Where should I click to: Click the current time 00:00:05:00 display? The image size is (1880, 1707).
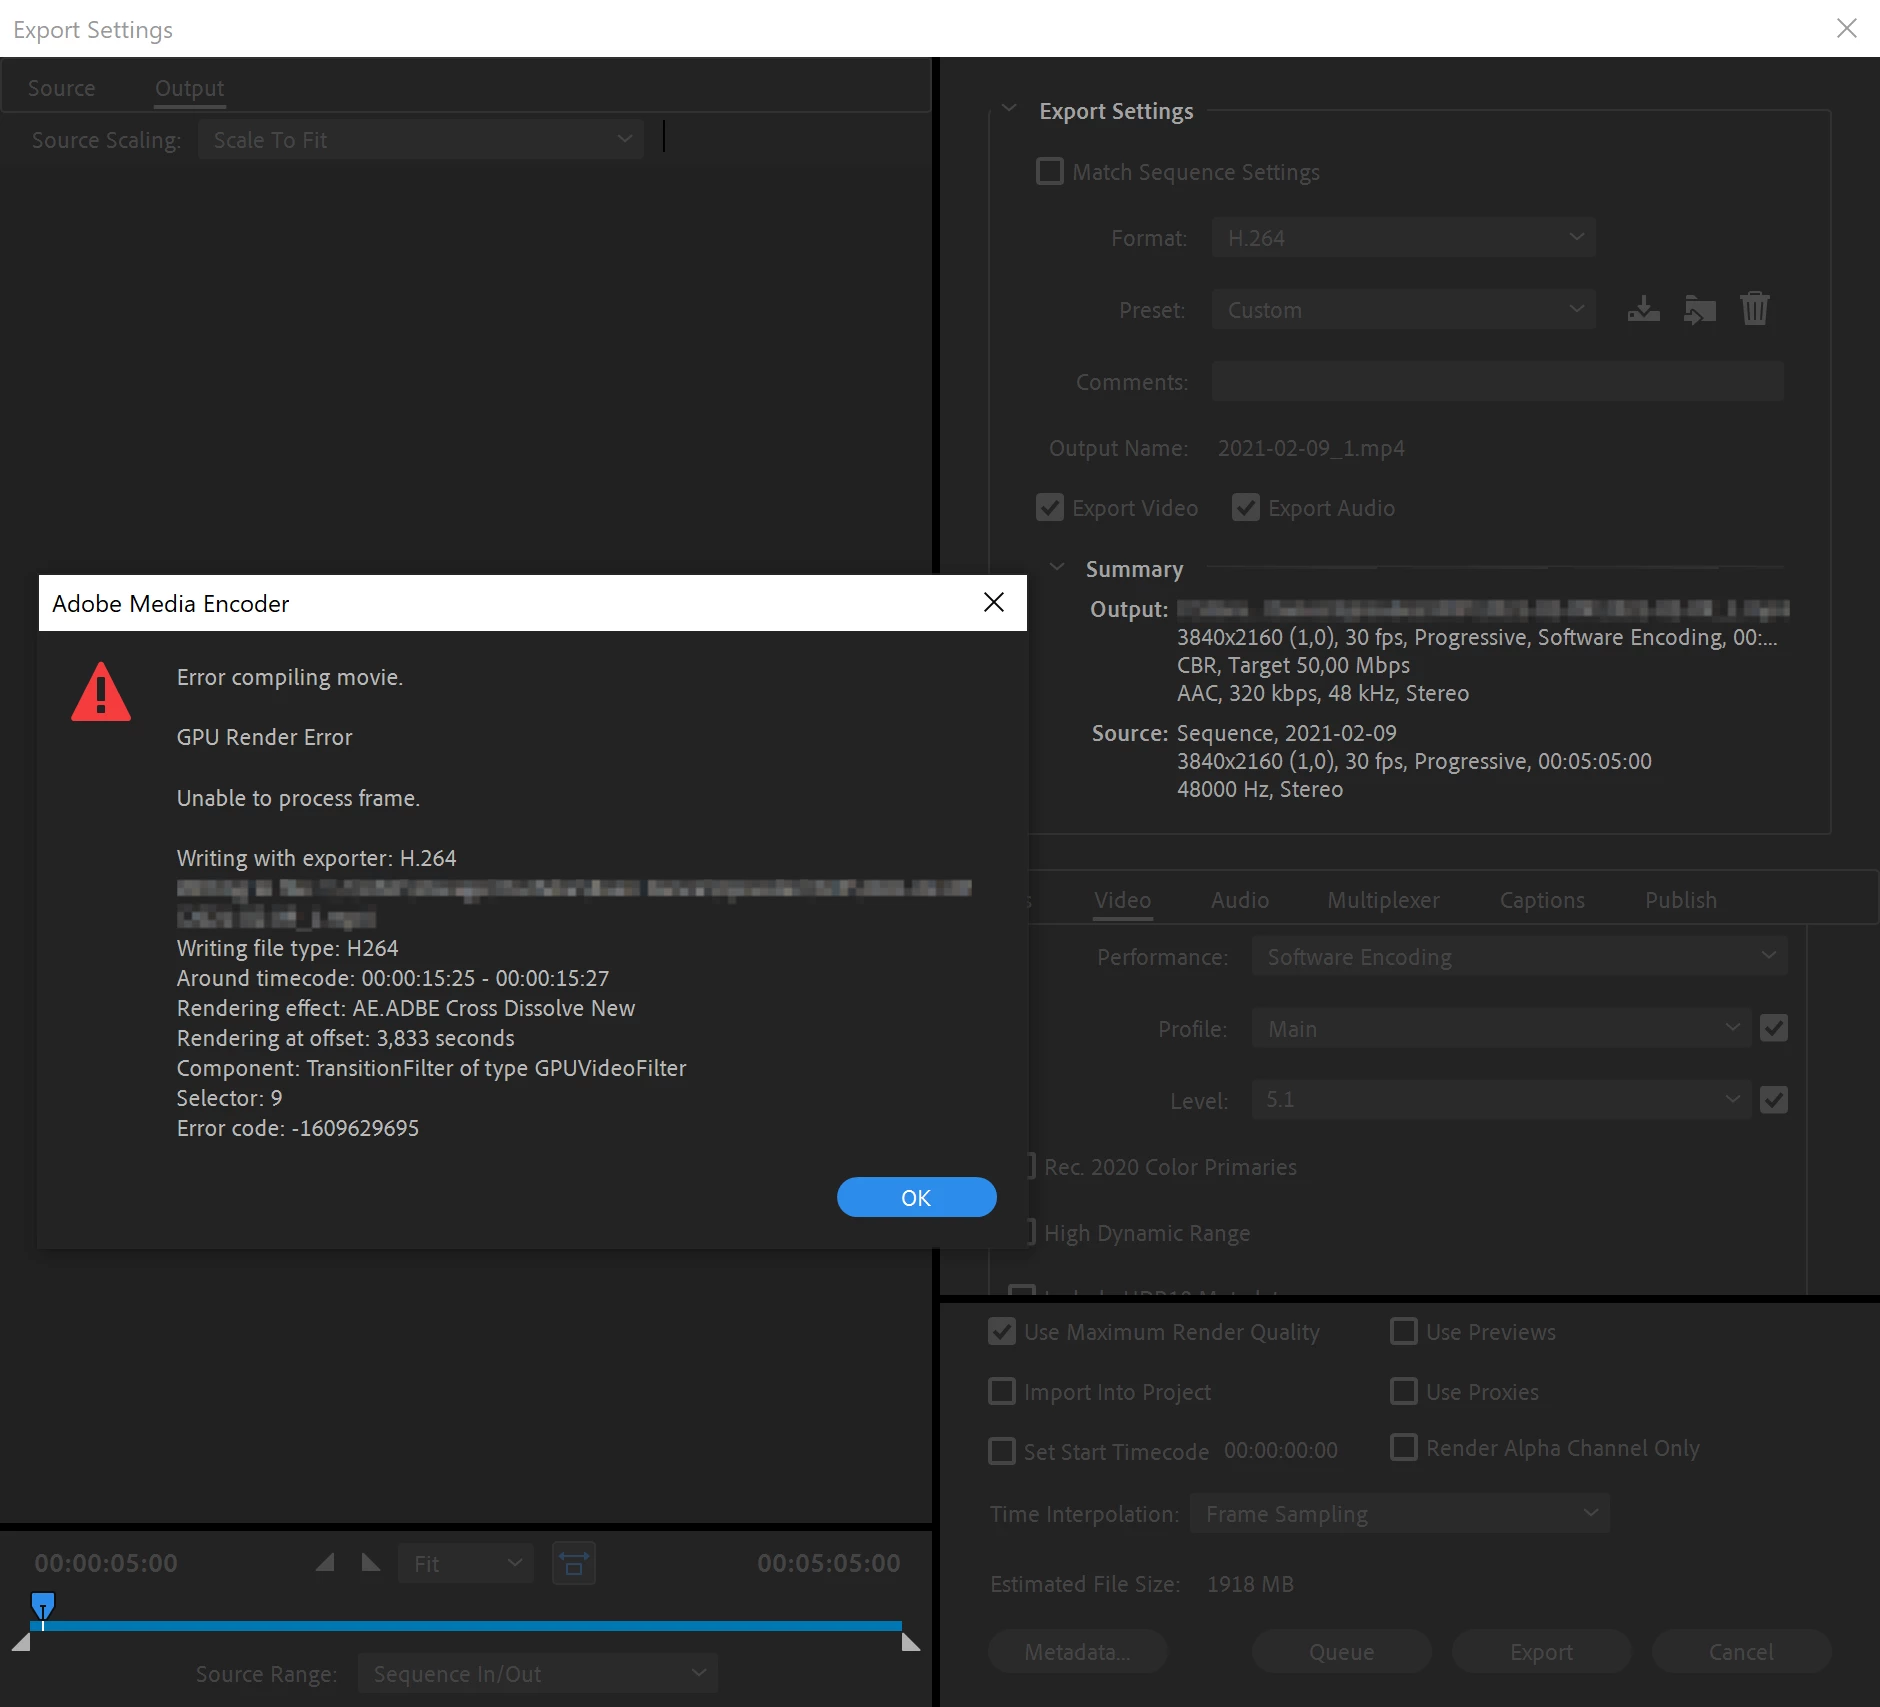106,1563
